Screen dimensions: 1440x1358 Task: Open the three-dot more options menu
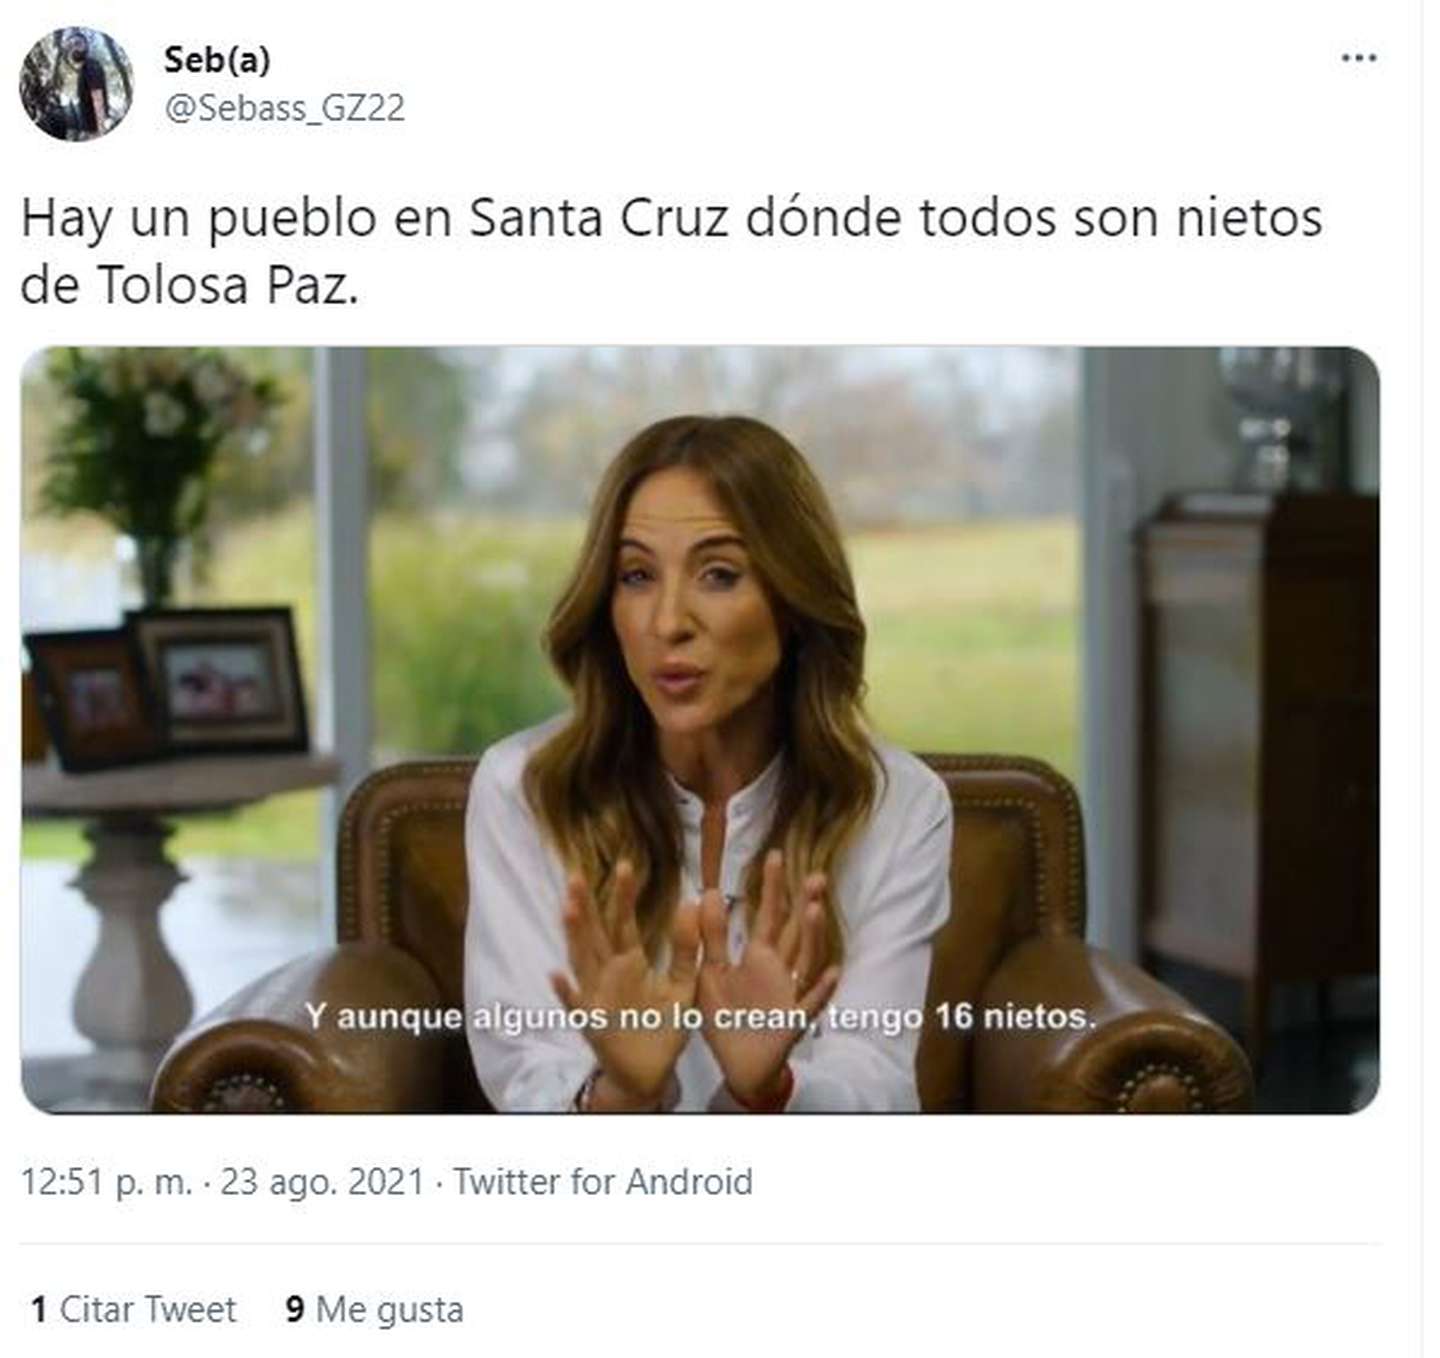[1359, 58]
